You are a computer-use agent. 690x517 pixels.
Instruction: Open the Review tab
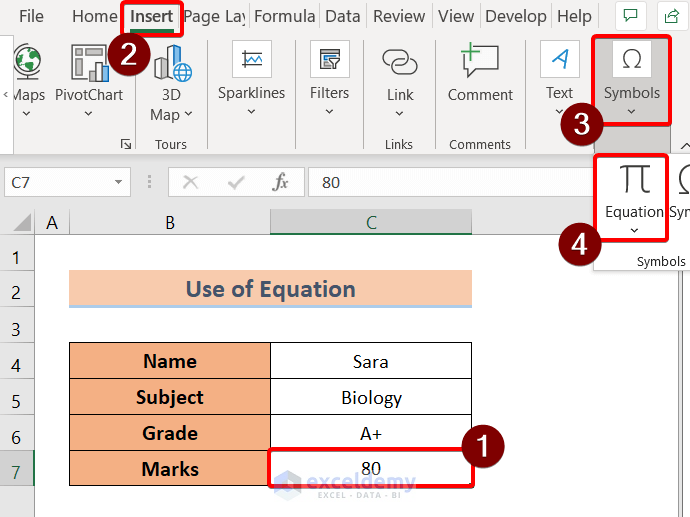point(398,16)
